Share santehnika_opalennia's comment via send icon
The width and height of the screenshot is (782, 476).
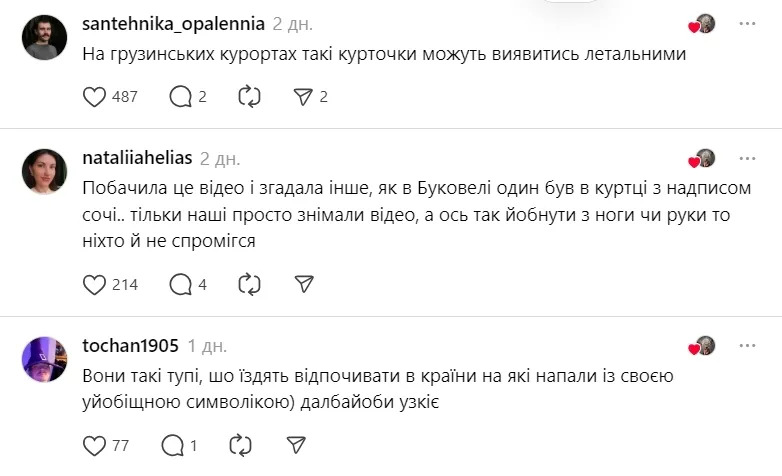pyautogui.click(x=304, y=97)
